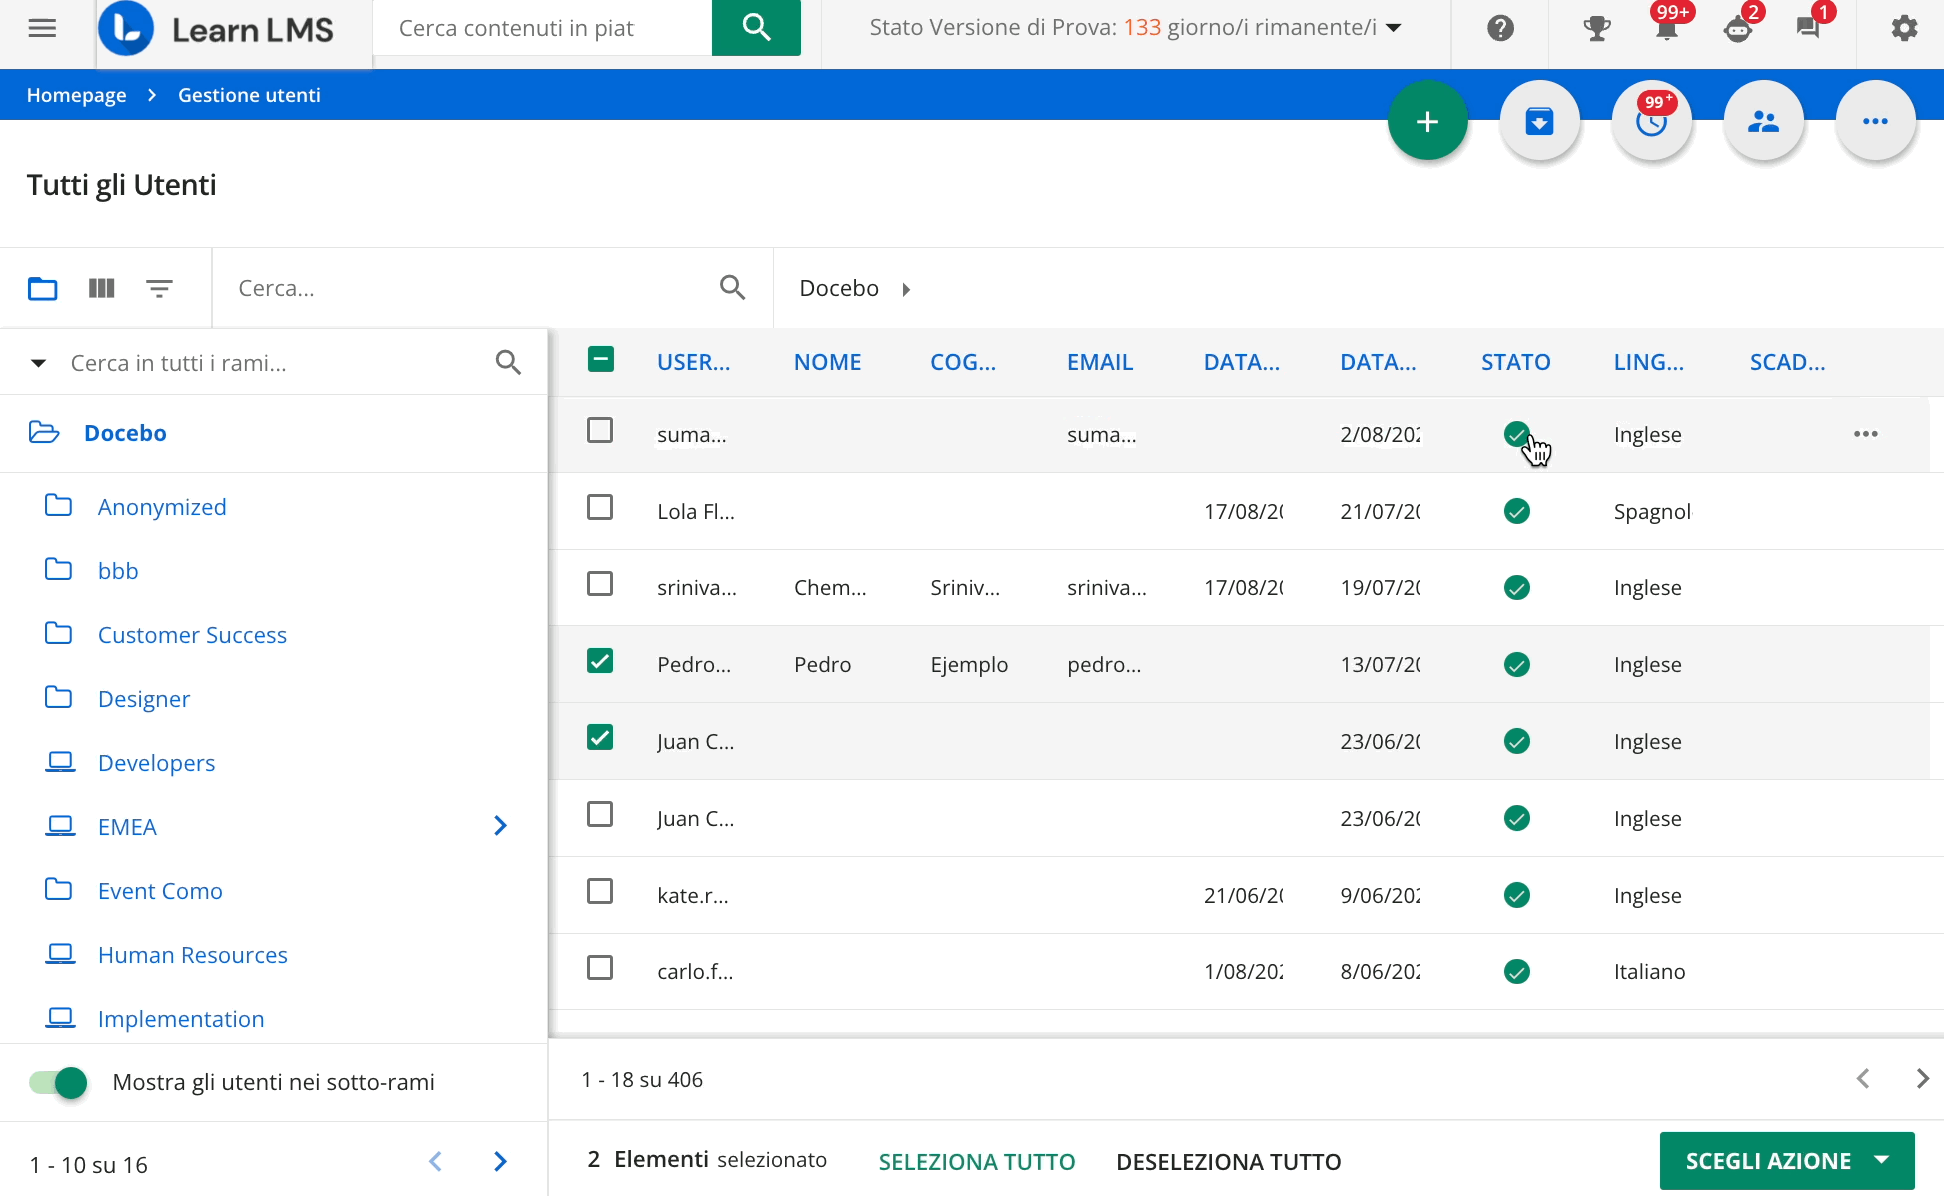Open the gamification trophy icon

pos(1597,28)
